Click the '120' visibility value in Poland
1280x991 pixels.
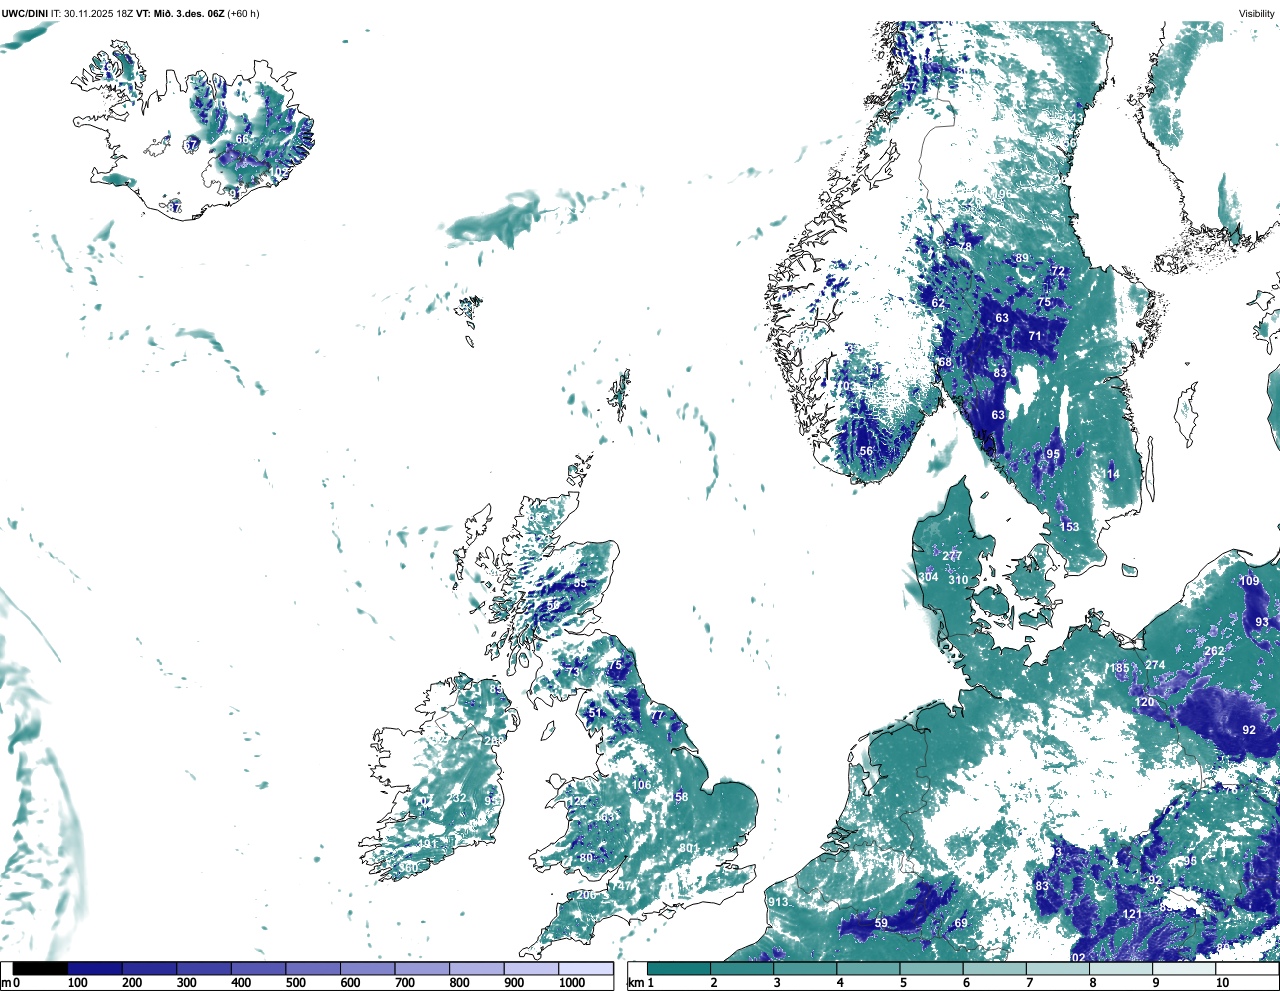tap(1145, 702)
